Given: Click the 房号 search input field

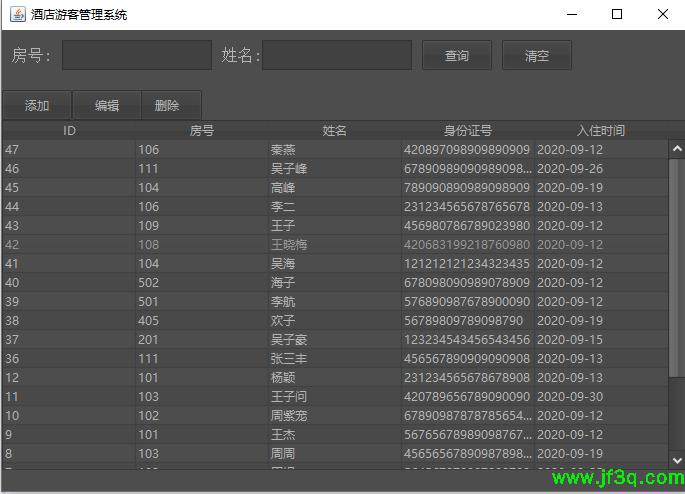Looking at the screenshot, I should pyautogui.click(x=137, y=55).
